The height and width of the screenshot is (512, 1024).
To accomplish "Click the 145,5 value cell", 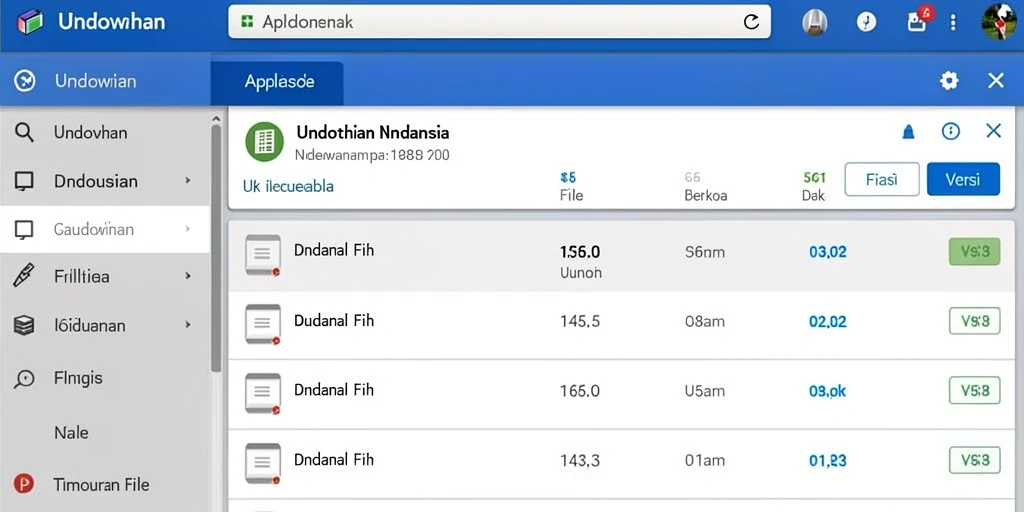I will tap(580, 321).
